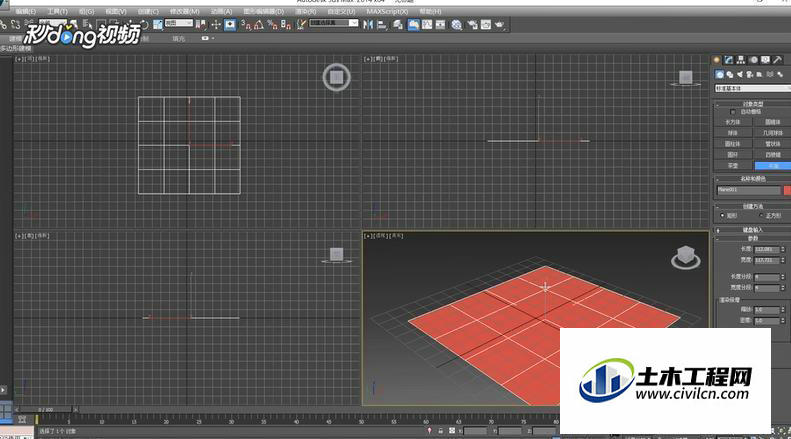This screenshot has width=791, height=439.
Task: Select the Geometry category icon
Action: (x=720, y=74)
